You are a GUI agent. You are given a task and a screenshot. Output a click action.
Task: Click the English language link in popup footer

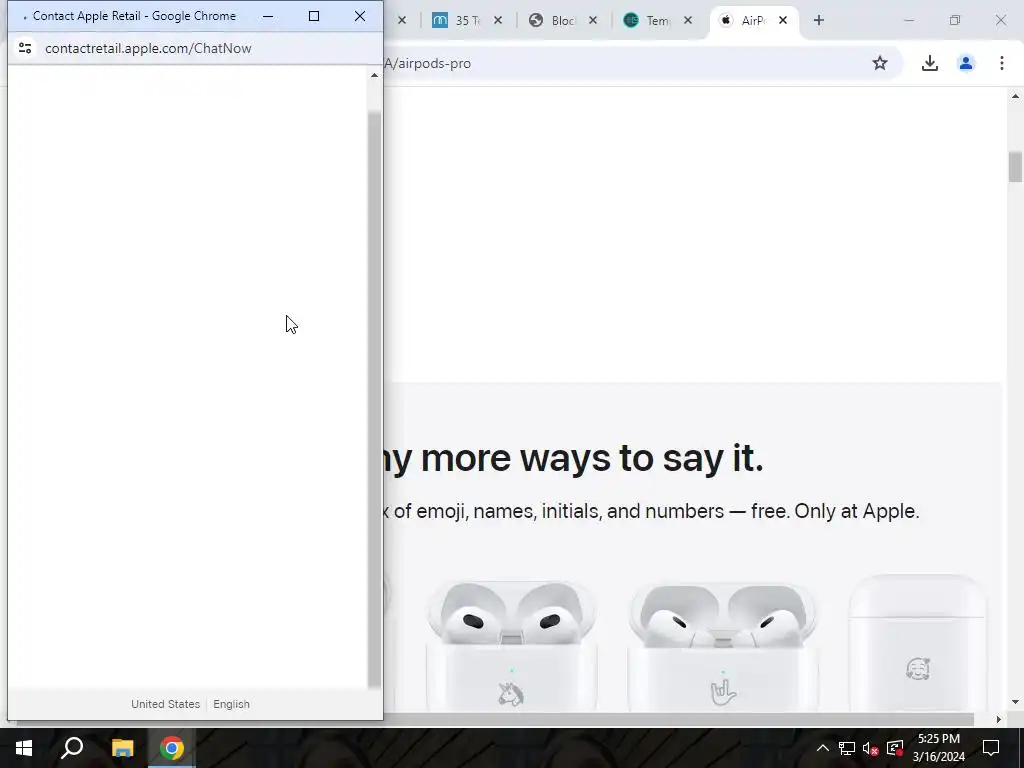231,704
